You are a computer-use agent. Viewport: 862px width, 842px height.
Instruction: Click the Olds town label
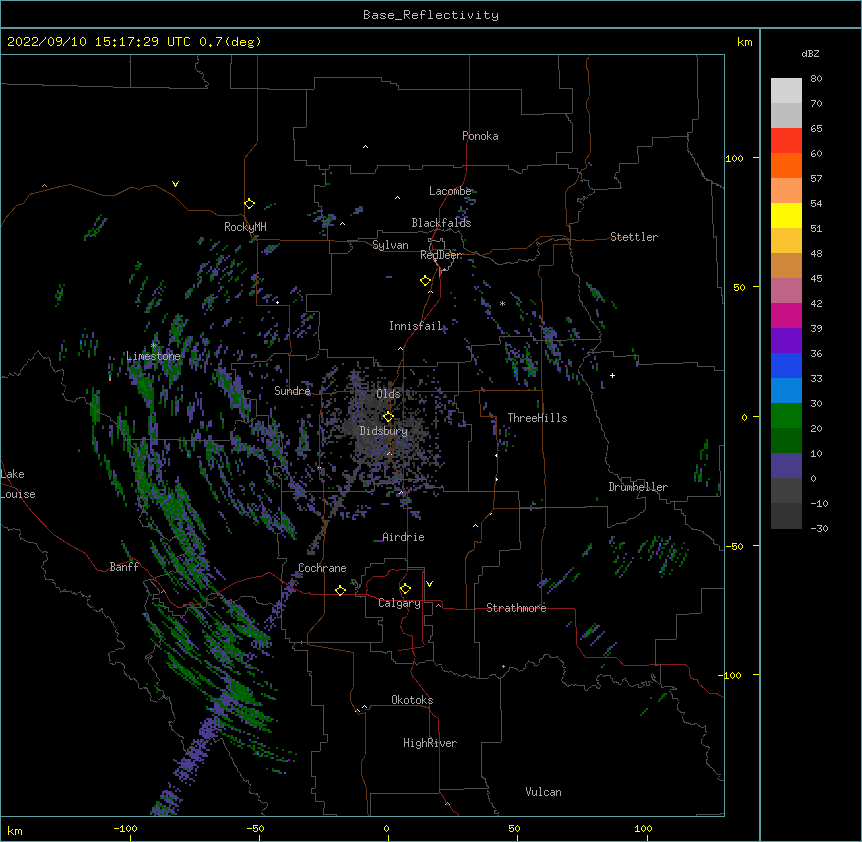[388, 394]
